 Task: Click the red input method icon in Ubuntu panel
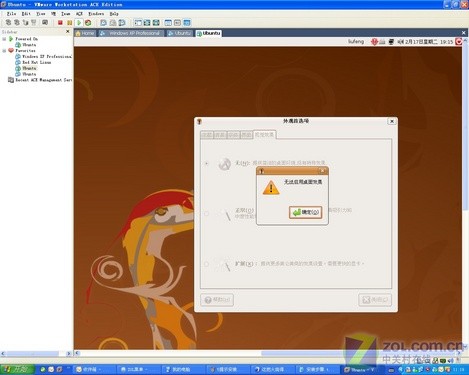(374, 42)
